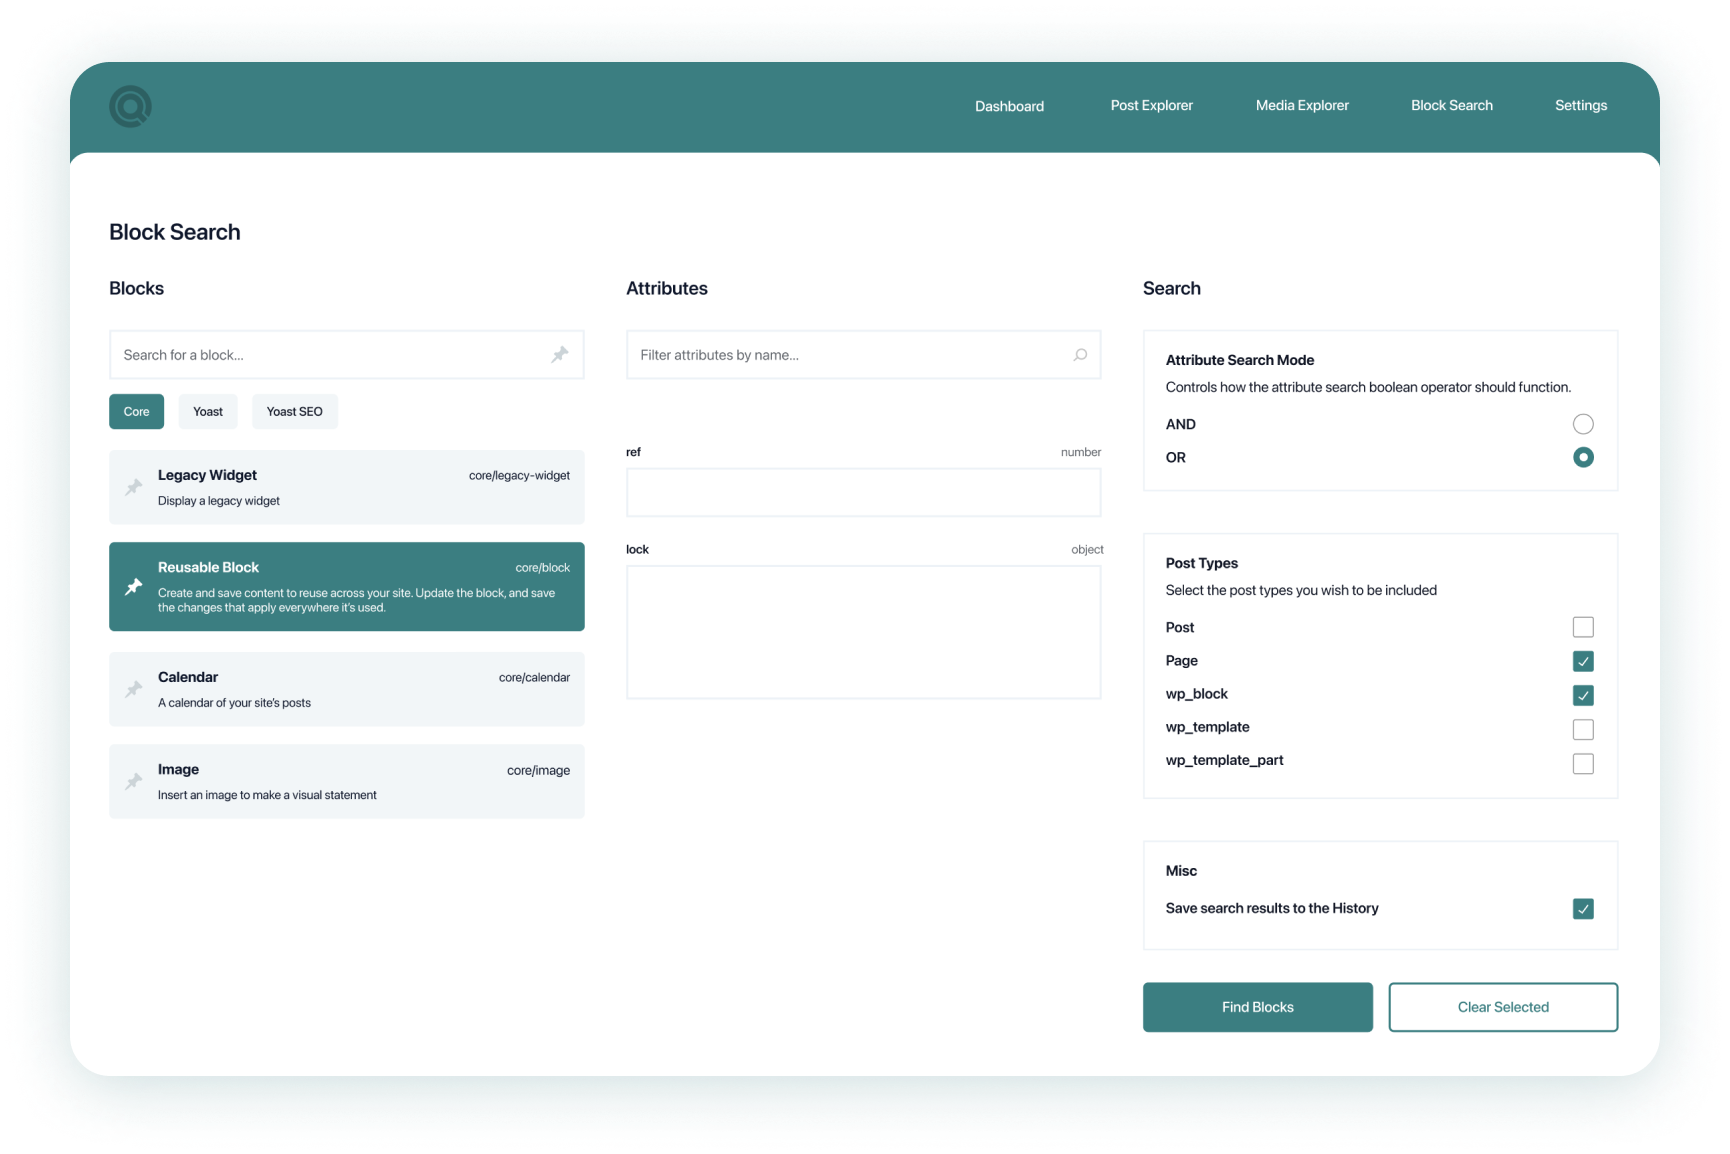Click the lock object text area
This screenshot has height=1154, width=1730.
863,632
